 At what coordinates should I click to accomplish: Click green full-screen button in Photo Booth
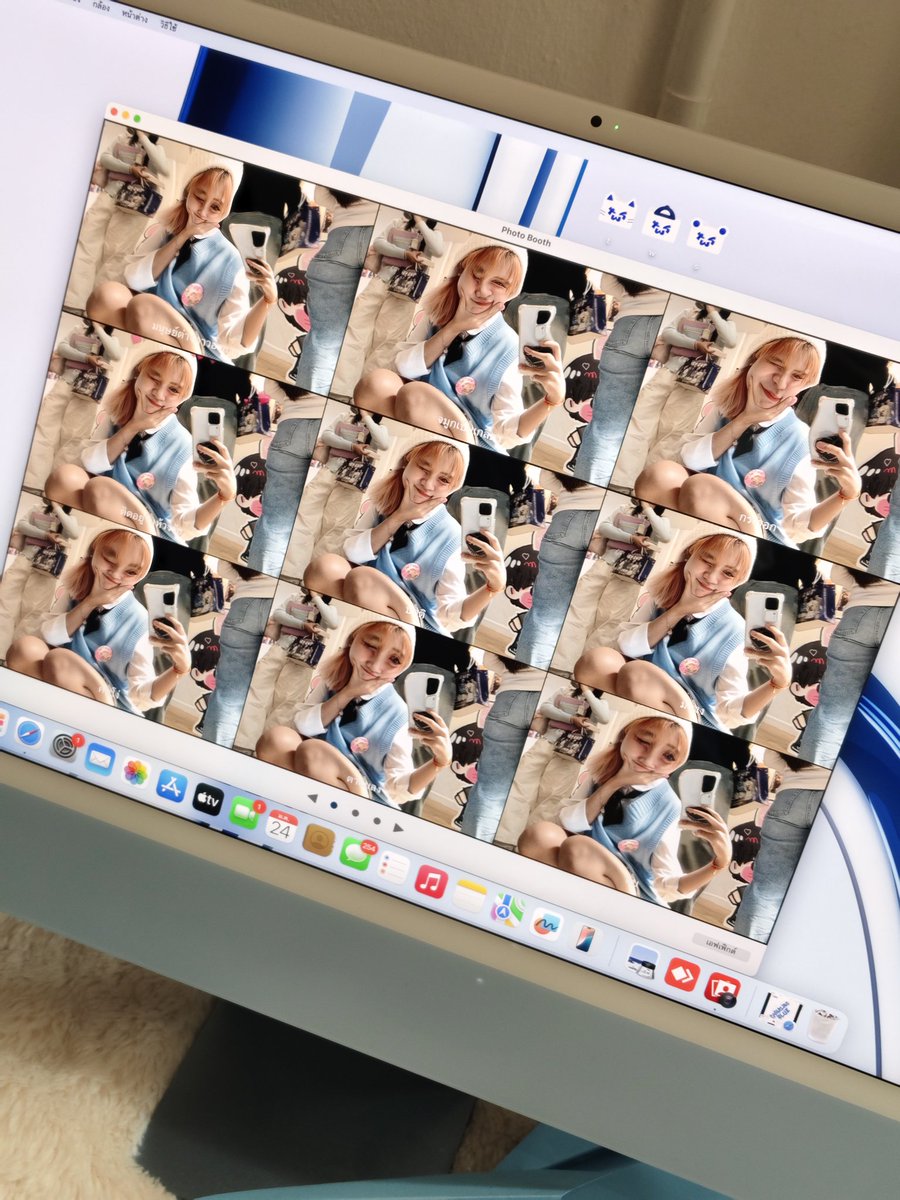pos(137,118)
